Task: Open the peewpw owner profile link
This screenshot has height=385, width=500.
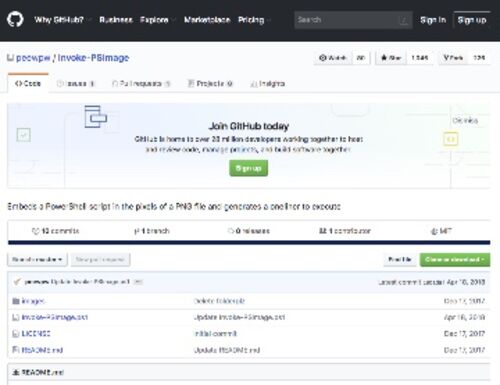Action: 33,58
